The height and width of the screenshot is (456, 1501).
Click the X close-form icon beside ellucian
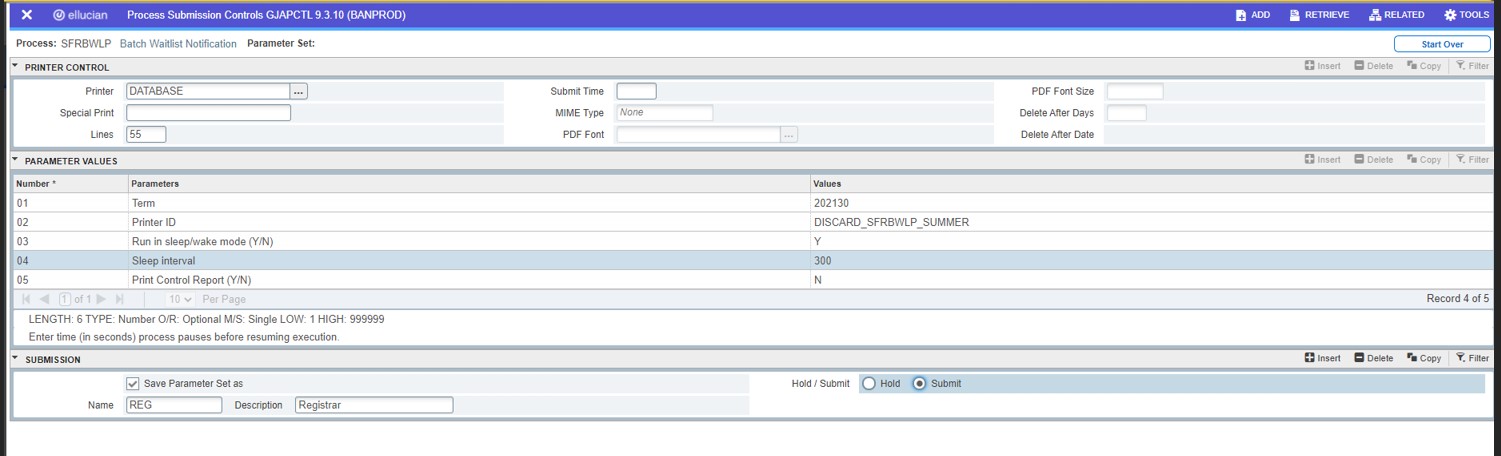[x=27, y=15]
